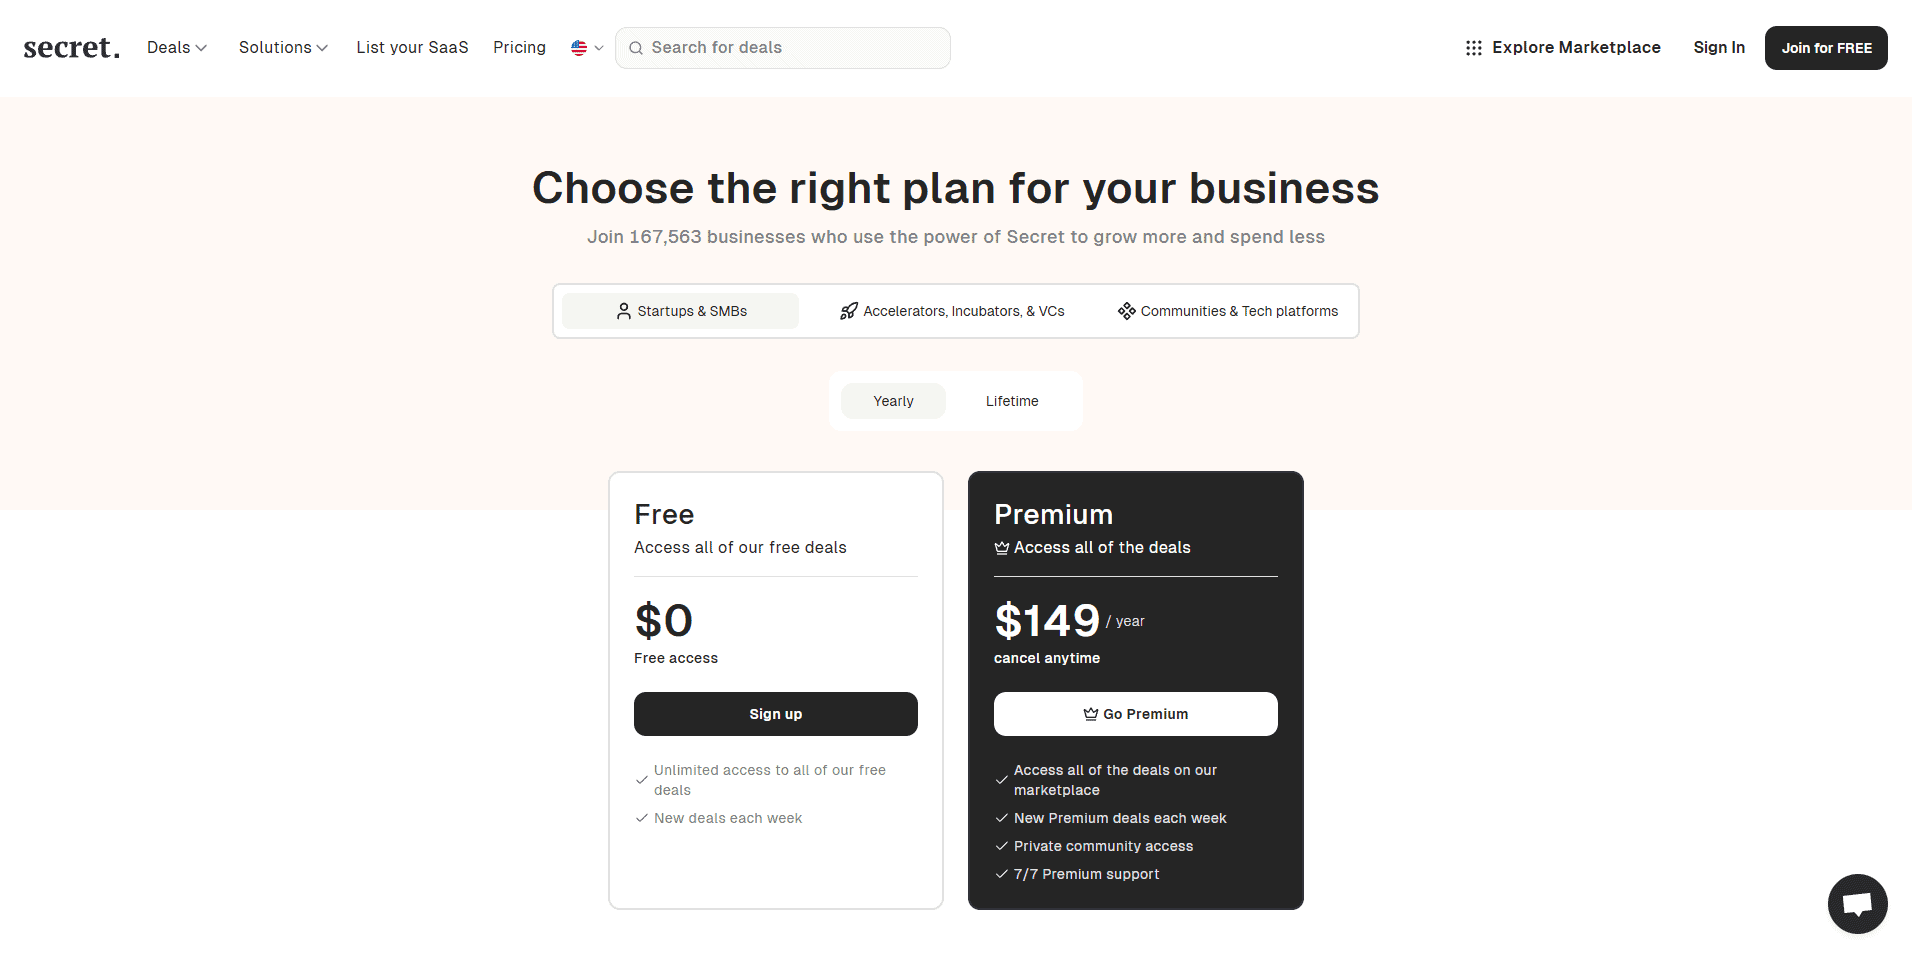Click the Sign up button on Free plan
1912x954 pixels.
(x=776, y=714)
